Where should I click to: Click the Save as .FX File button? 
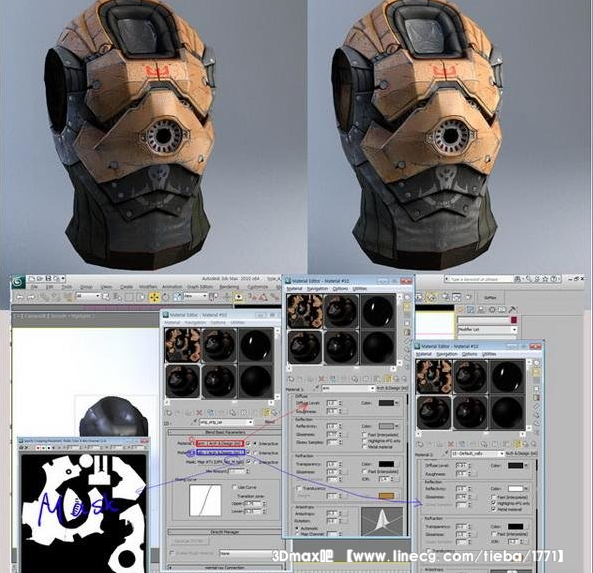189,541
